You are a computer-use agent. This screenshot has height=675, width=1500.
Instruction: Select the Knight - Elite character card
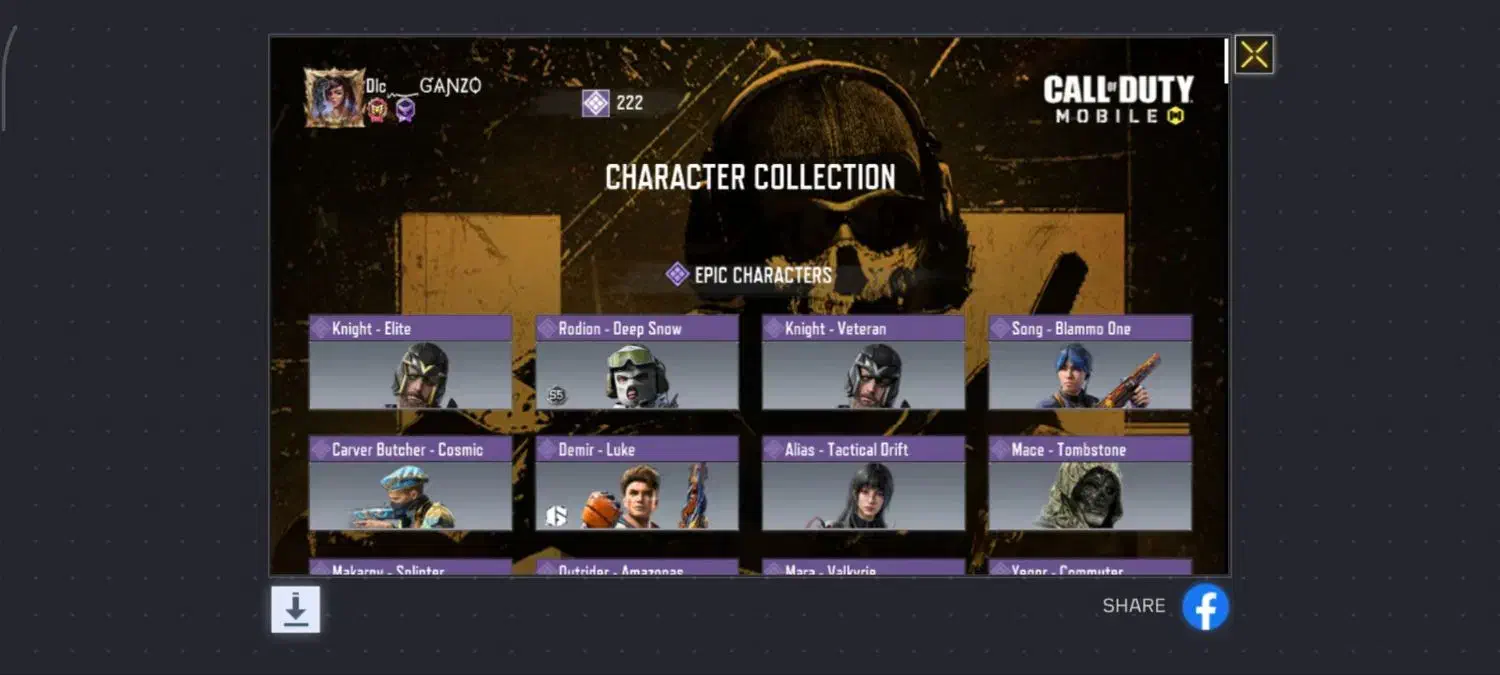coord(410,362)
